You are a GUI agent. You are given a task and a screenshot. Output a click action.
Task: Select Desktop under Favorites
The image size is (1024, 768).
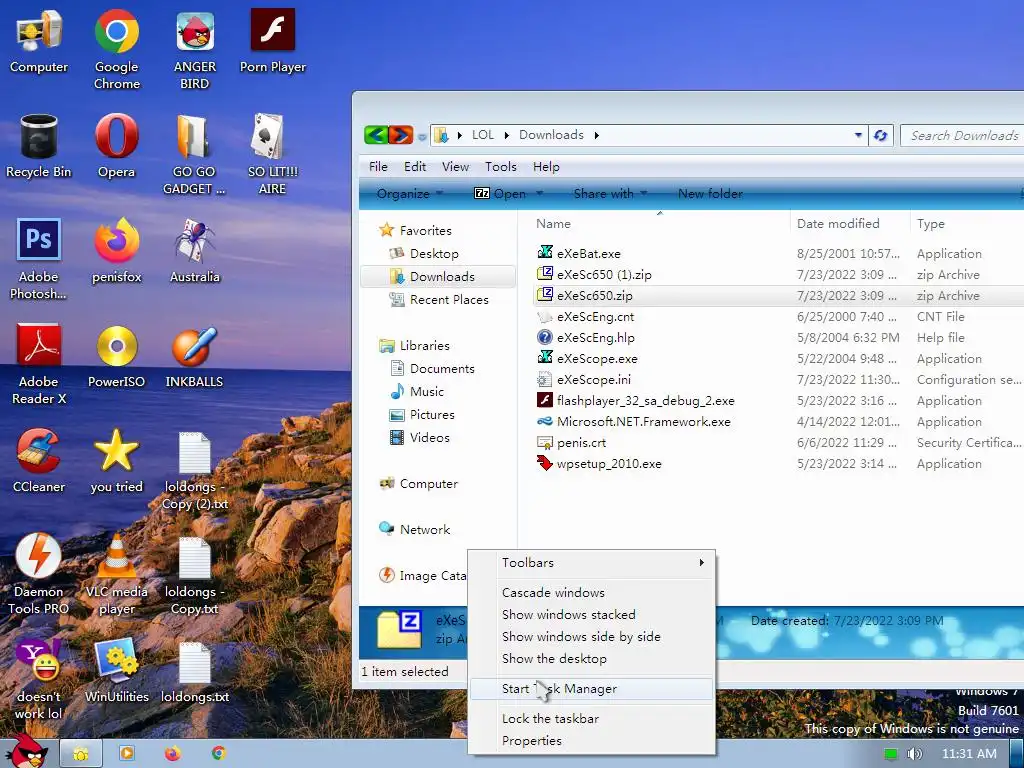click(x=434, y=253)
